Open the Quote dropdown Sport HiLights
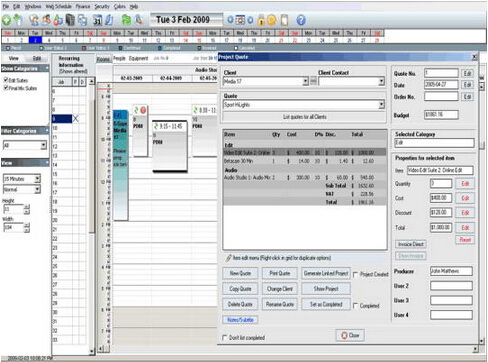This screenshot has width=488, height=362. click(x=381, y=105)
